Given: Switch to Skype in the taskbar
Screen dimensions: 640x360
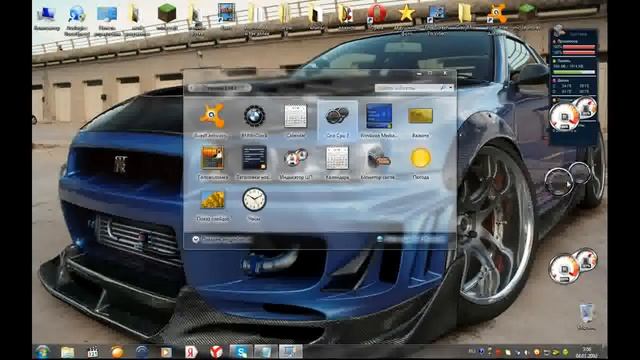Looking at the screenshot, I should tap(241, 352).
